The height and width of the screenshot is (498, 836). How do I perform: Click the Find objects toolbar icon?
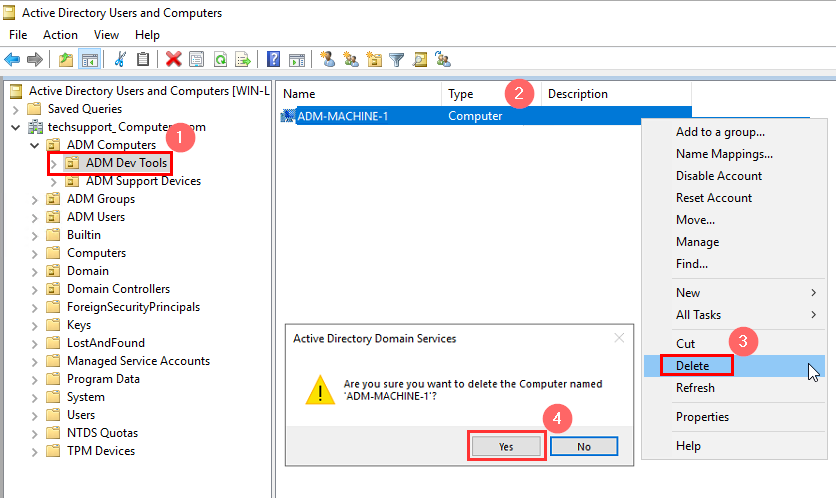[420, 59]
